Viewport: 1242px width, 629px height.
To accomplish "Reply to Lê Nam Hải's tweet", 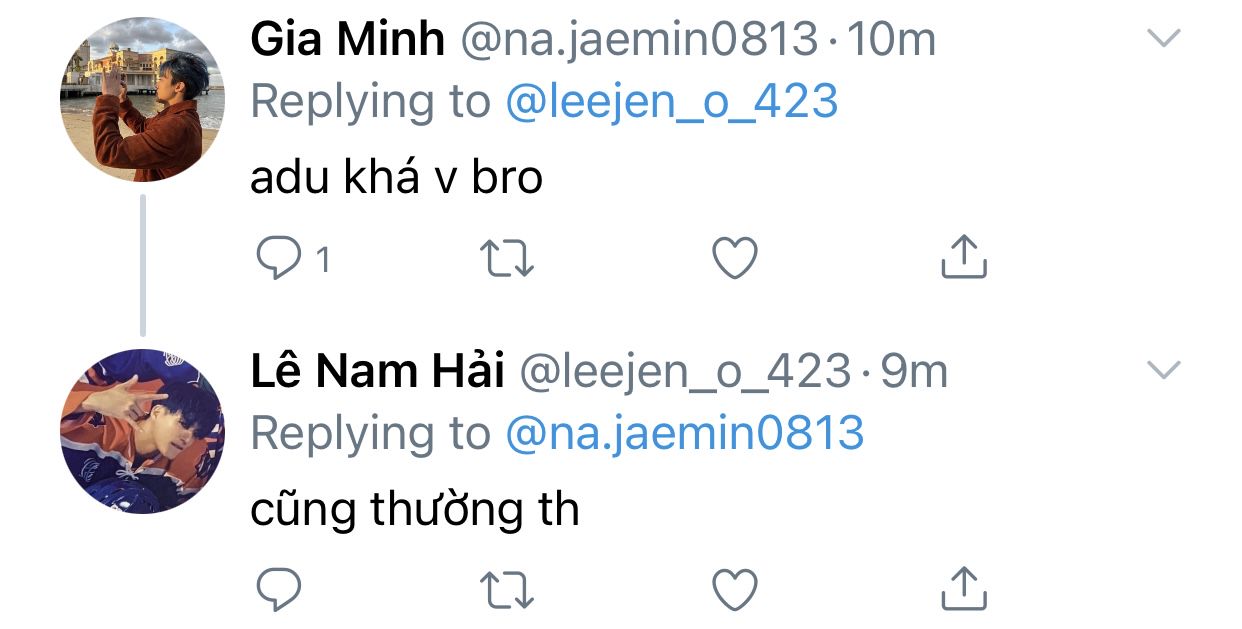I will pyautogui.click(x=280, y=589).
